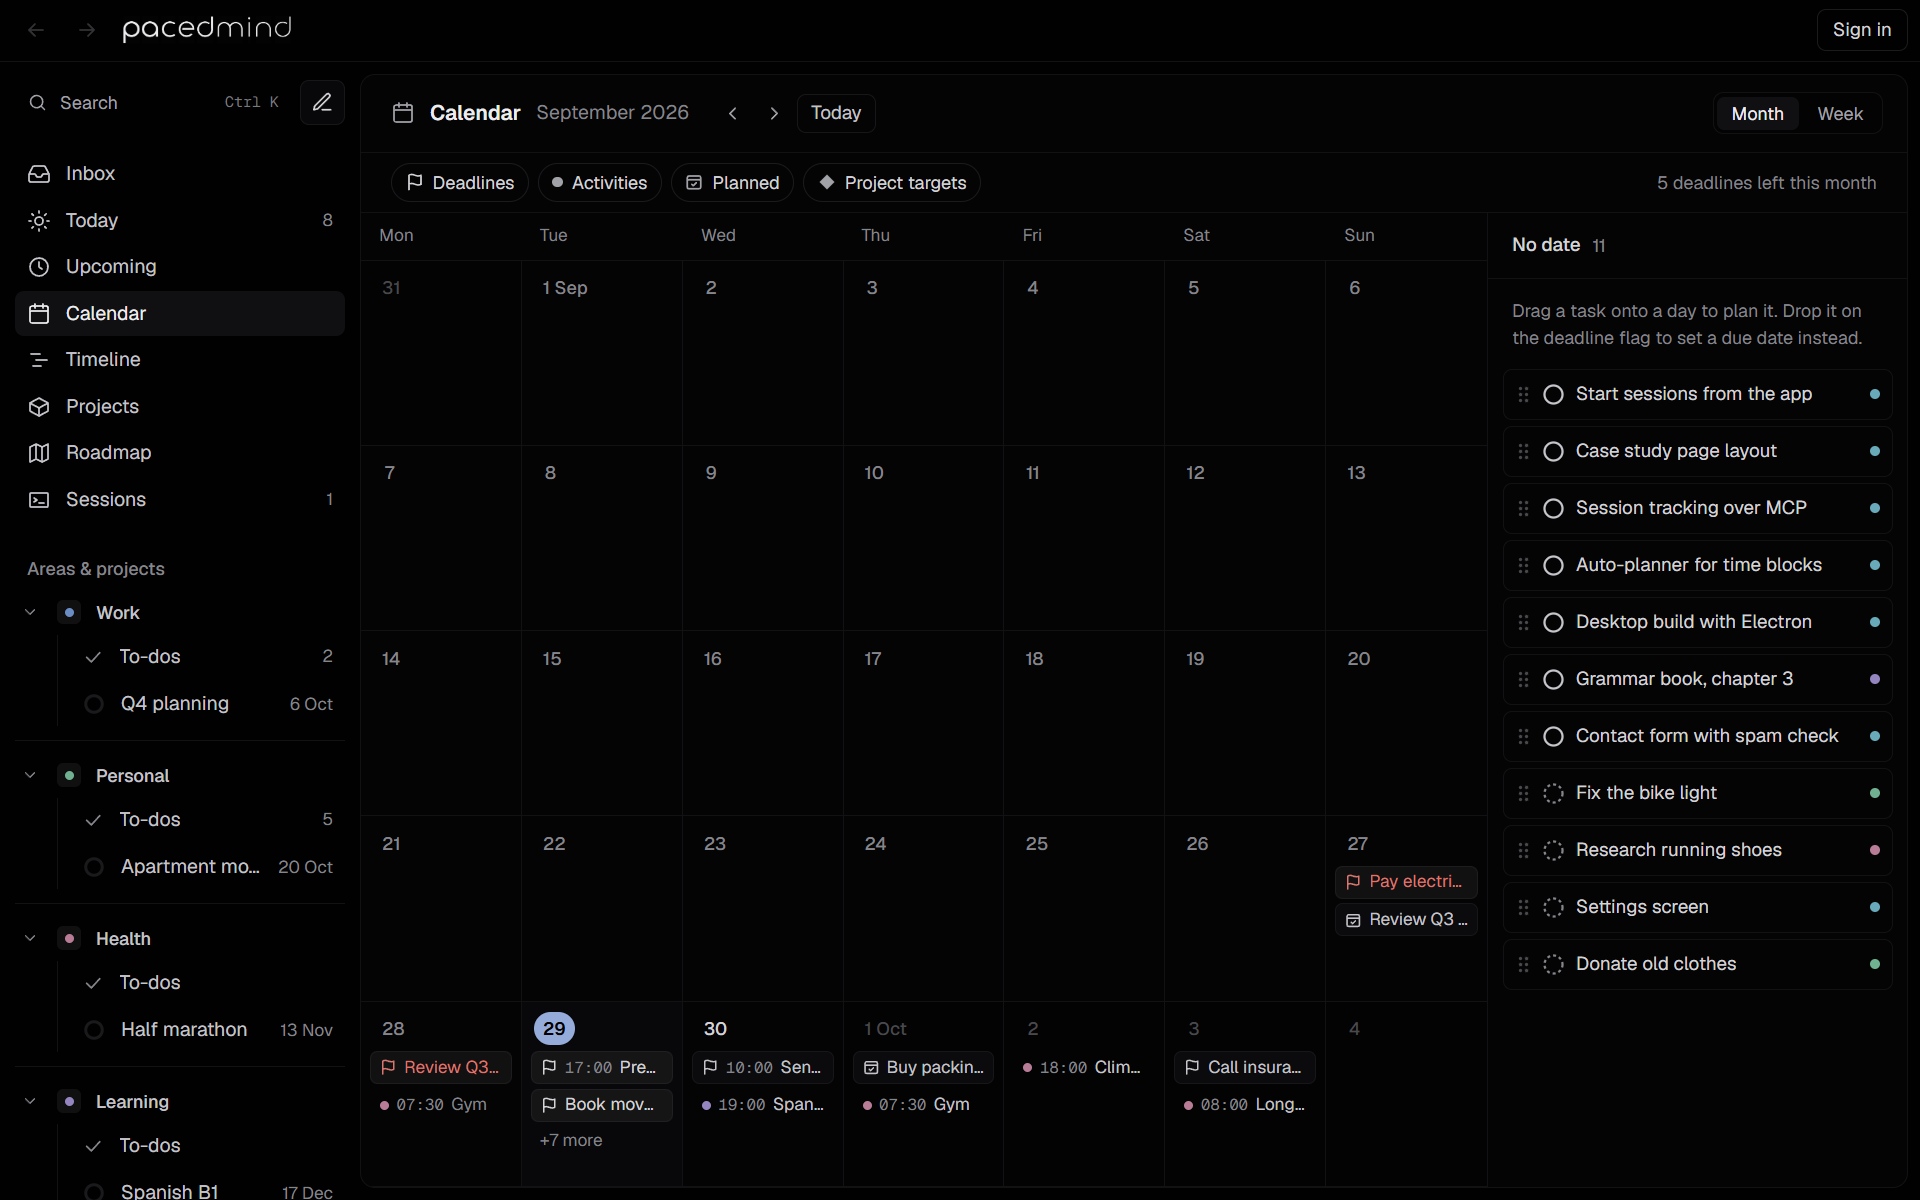The width and height of the screenshot is (1920, 1200).
Task: Open the 19:00 Span... activity on the 30th
Action: [763, 1105]
